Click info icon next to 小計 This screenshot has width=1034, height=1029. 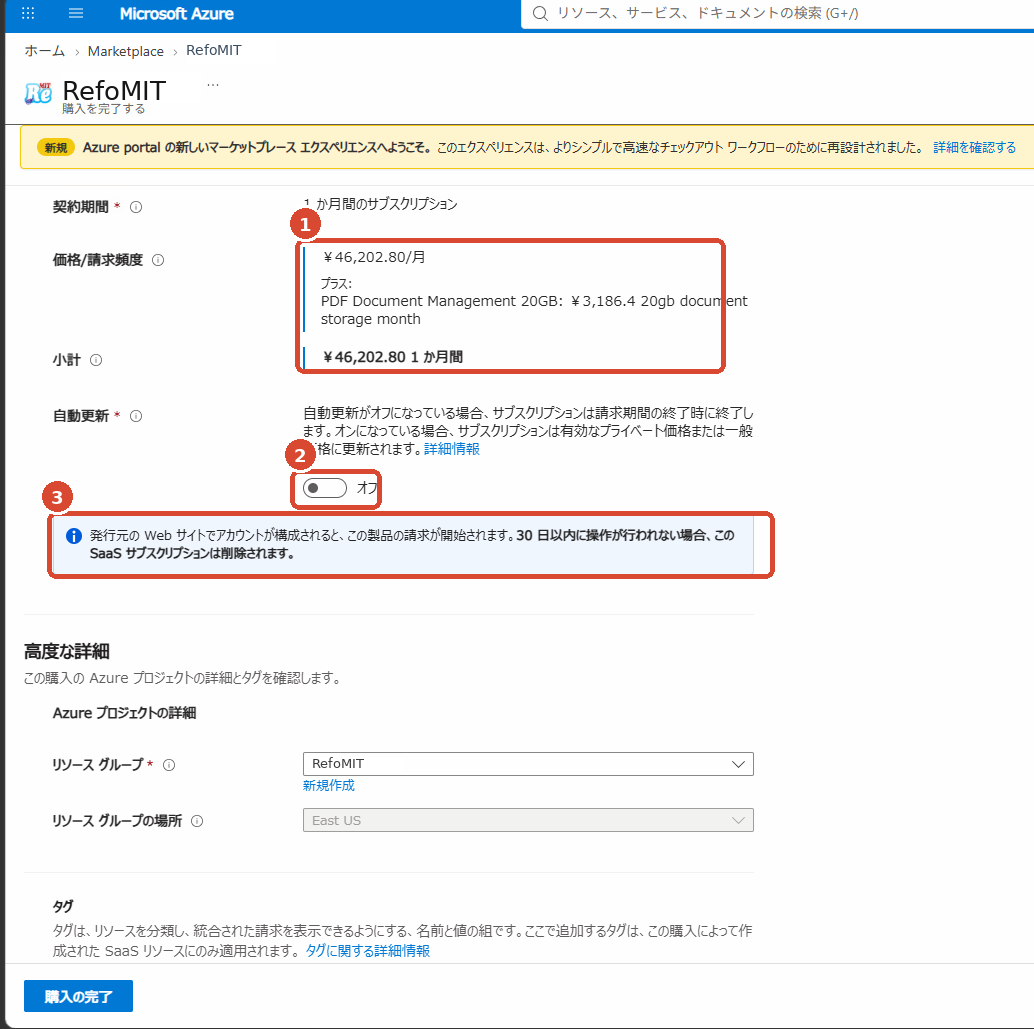[96, 360]
